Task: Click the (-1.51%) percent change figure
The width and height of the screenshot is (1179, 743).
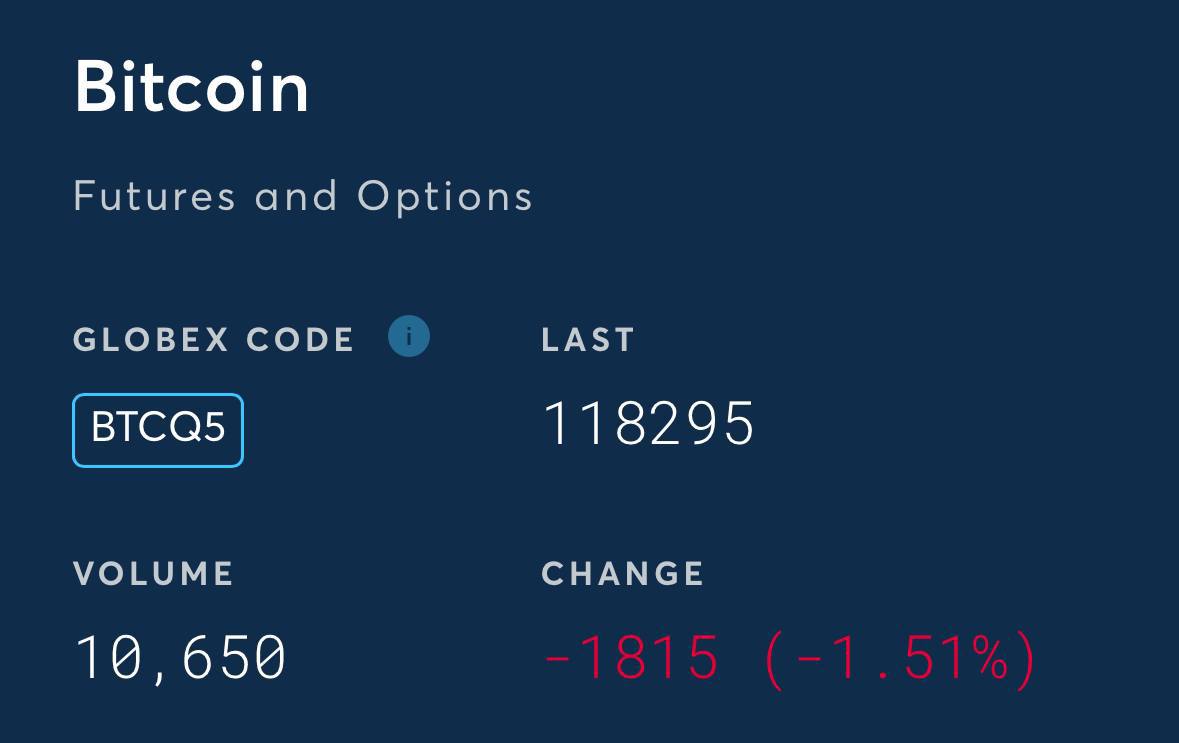Action: 900,660
